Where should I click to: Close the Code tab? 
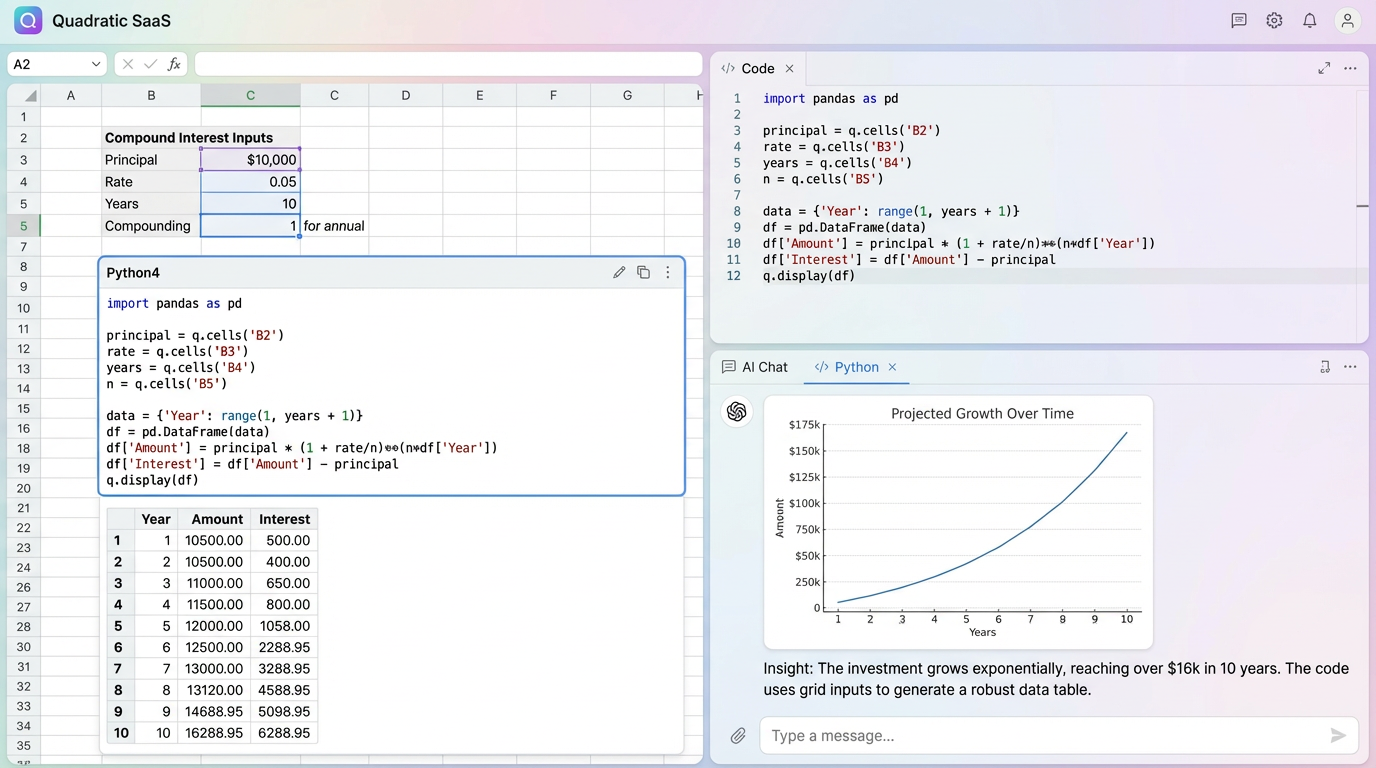point(789,68)
